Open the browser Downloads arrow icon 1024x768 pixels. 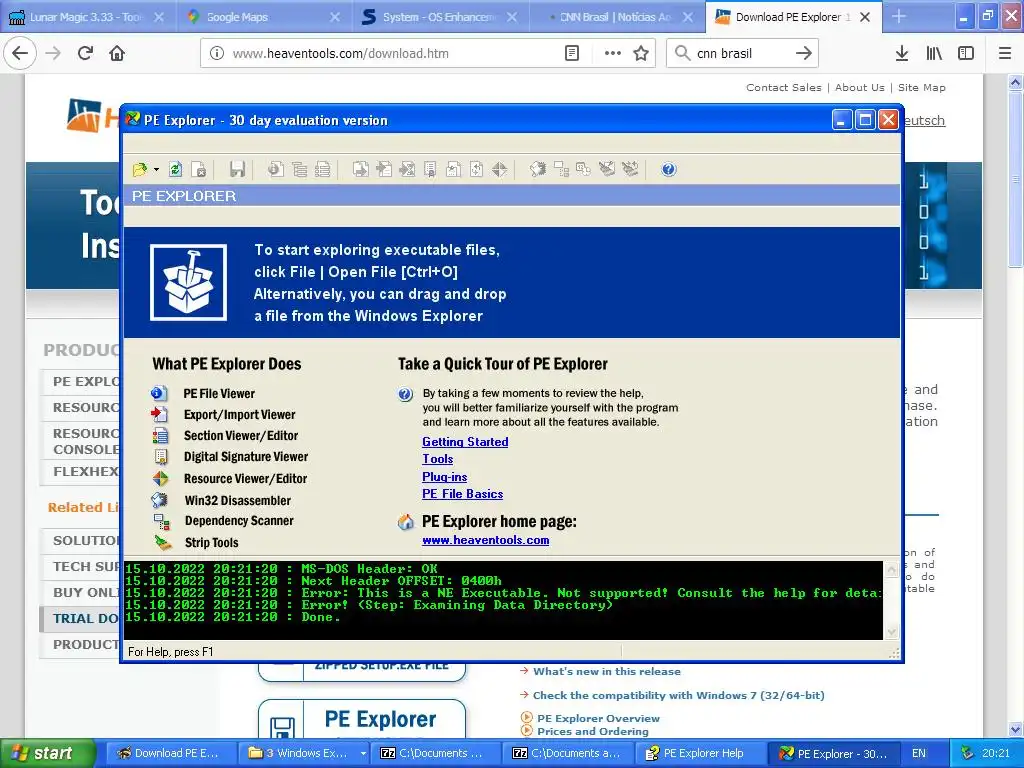(x=902, y=54)
